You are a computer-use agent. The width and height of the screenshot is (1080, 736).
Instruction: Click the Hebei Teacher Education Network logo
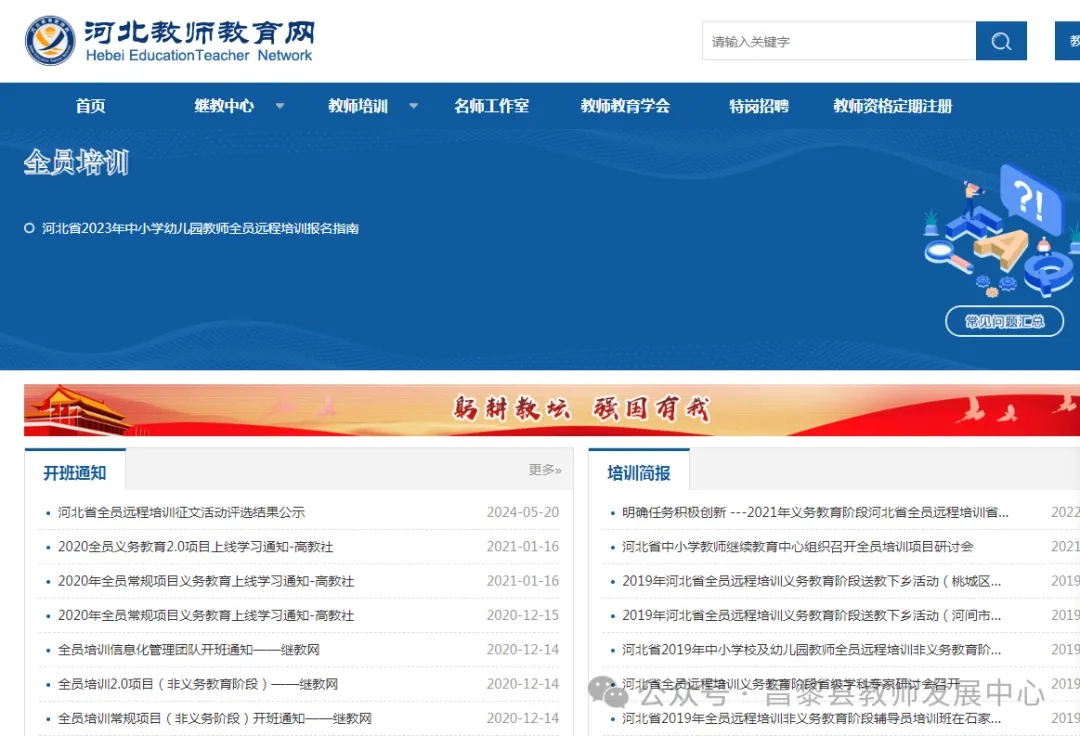170,41
